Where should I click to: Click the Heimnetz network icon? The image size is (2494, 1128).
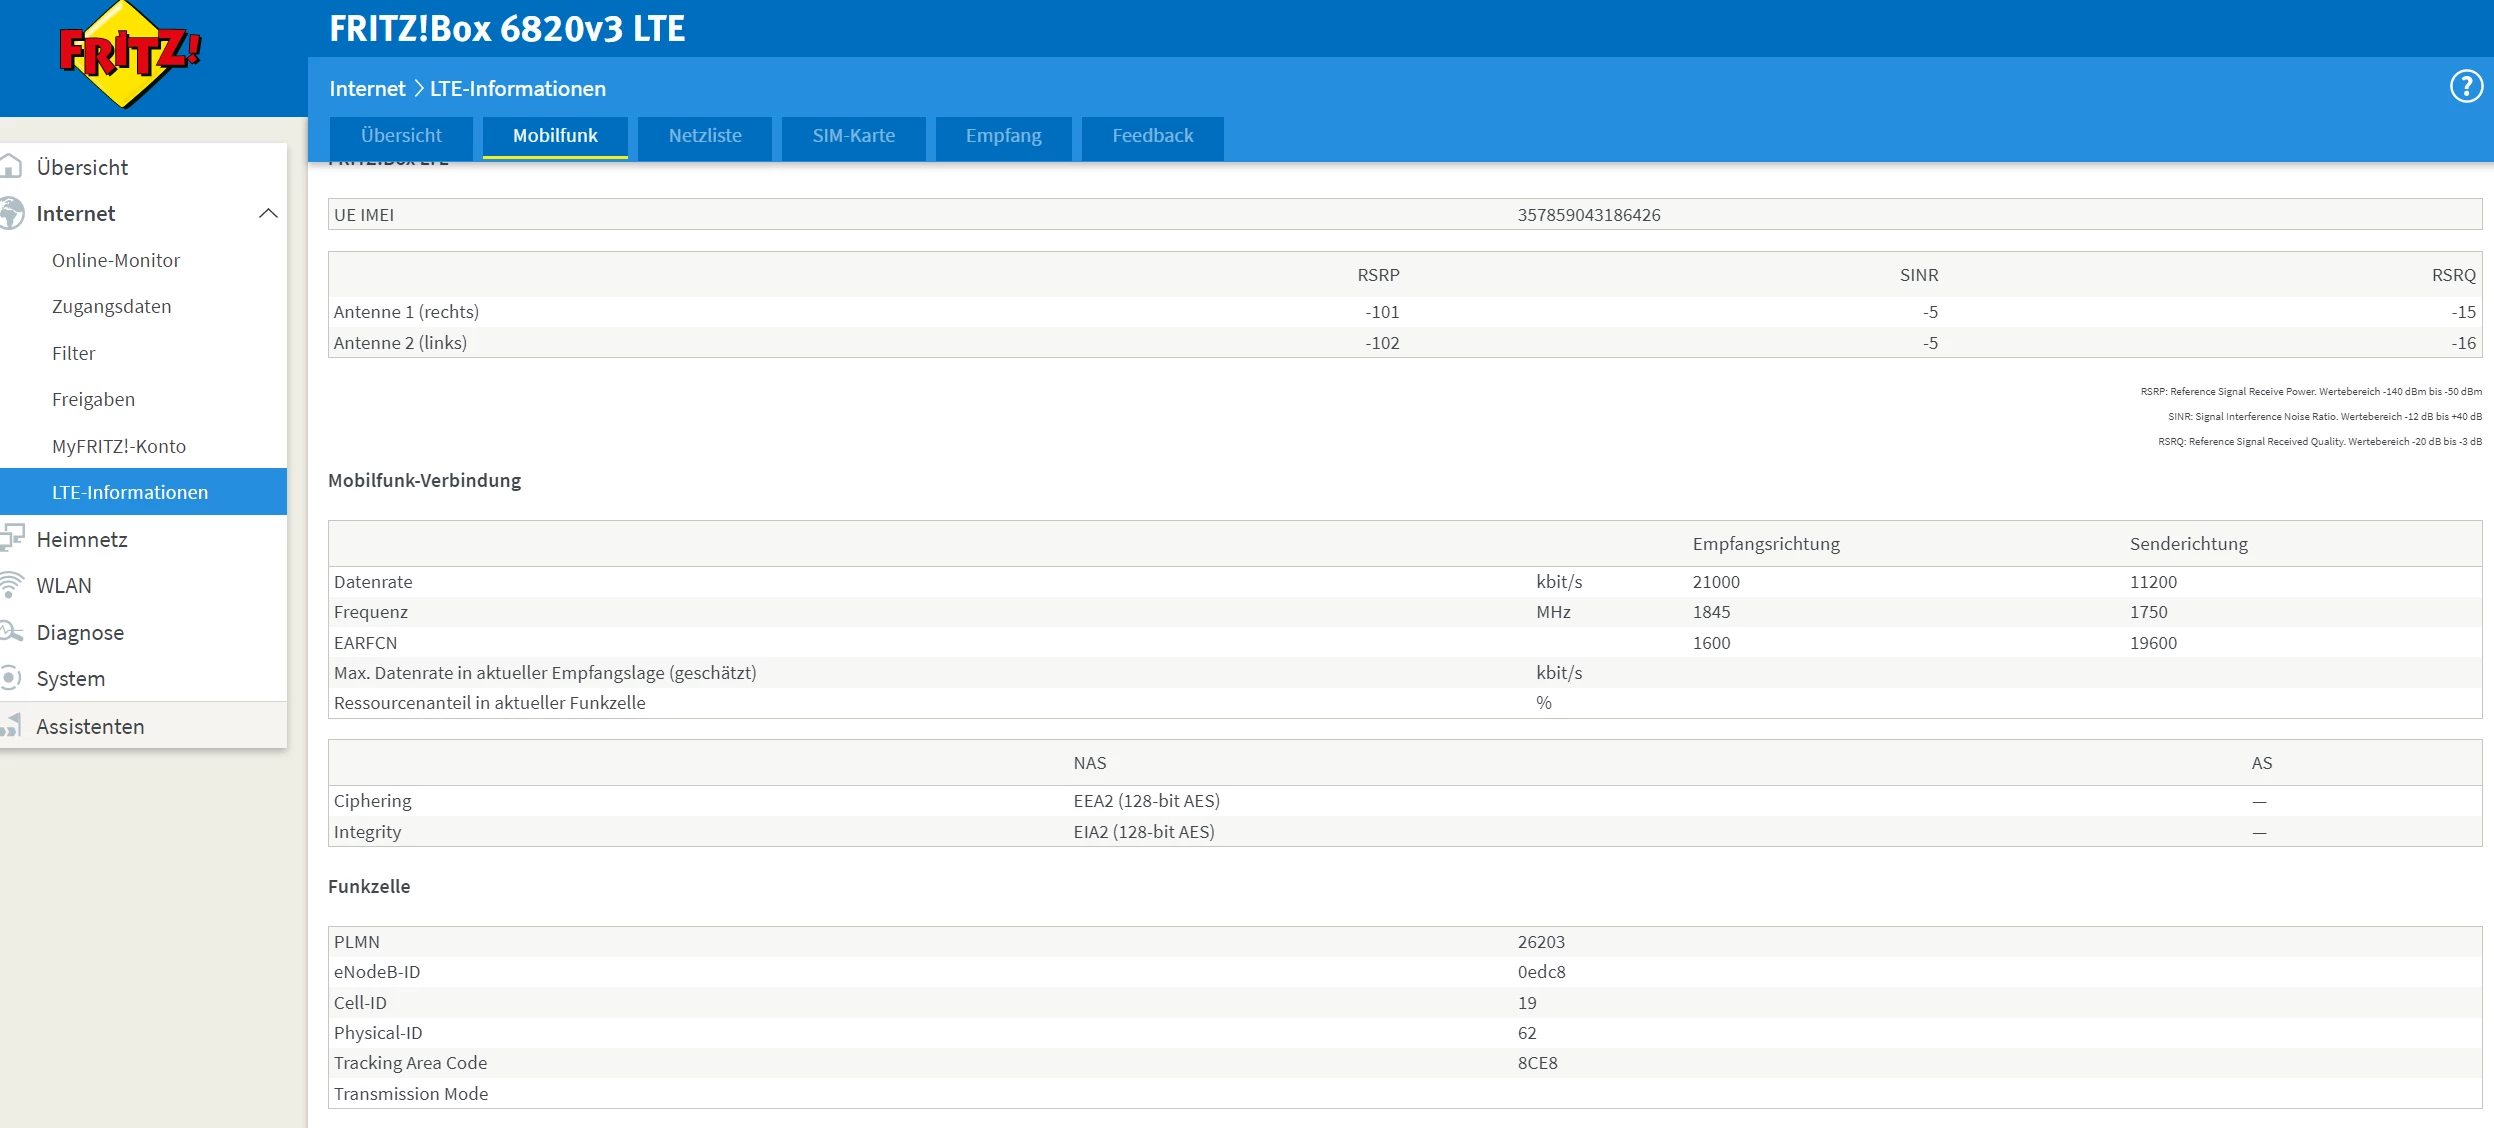(x=11, y=538)
